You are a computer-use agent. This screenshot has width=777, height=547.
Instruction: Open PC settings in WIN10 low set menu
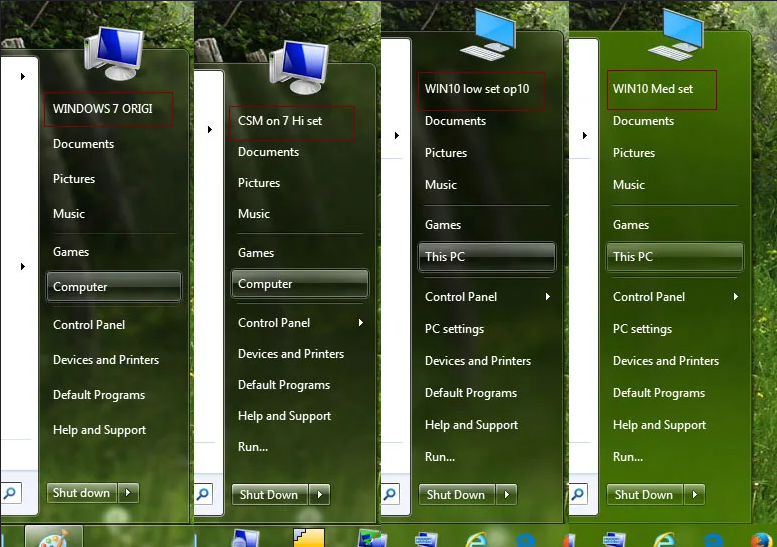coord(454,329)
